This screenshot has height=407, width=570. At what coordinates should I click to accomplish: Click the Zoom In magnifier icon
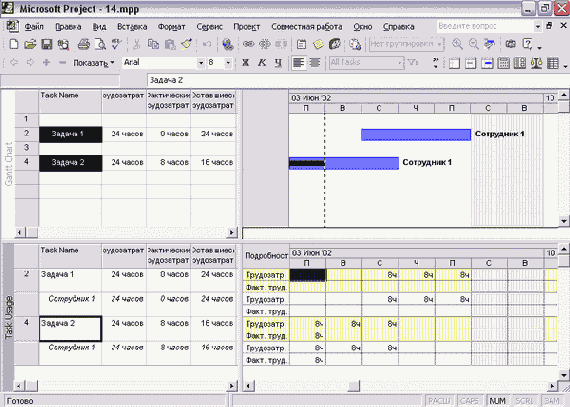(457, 44)
